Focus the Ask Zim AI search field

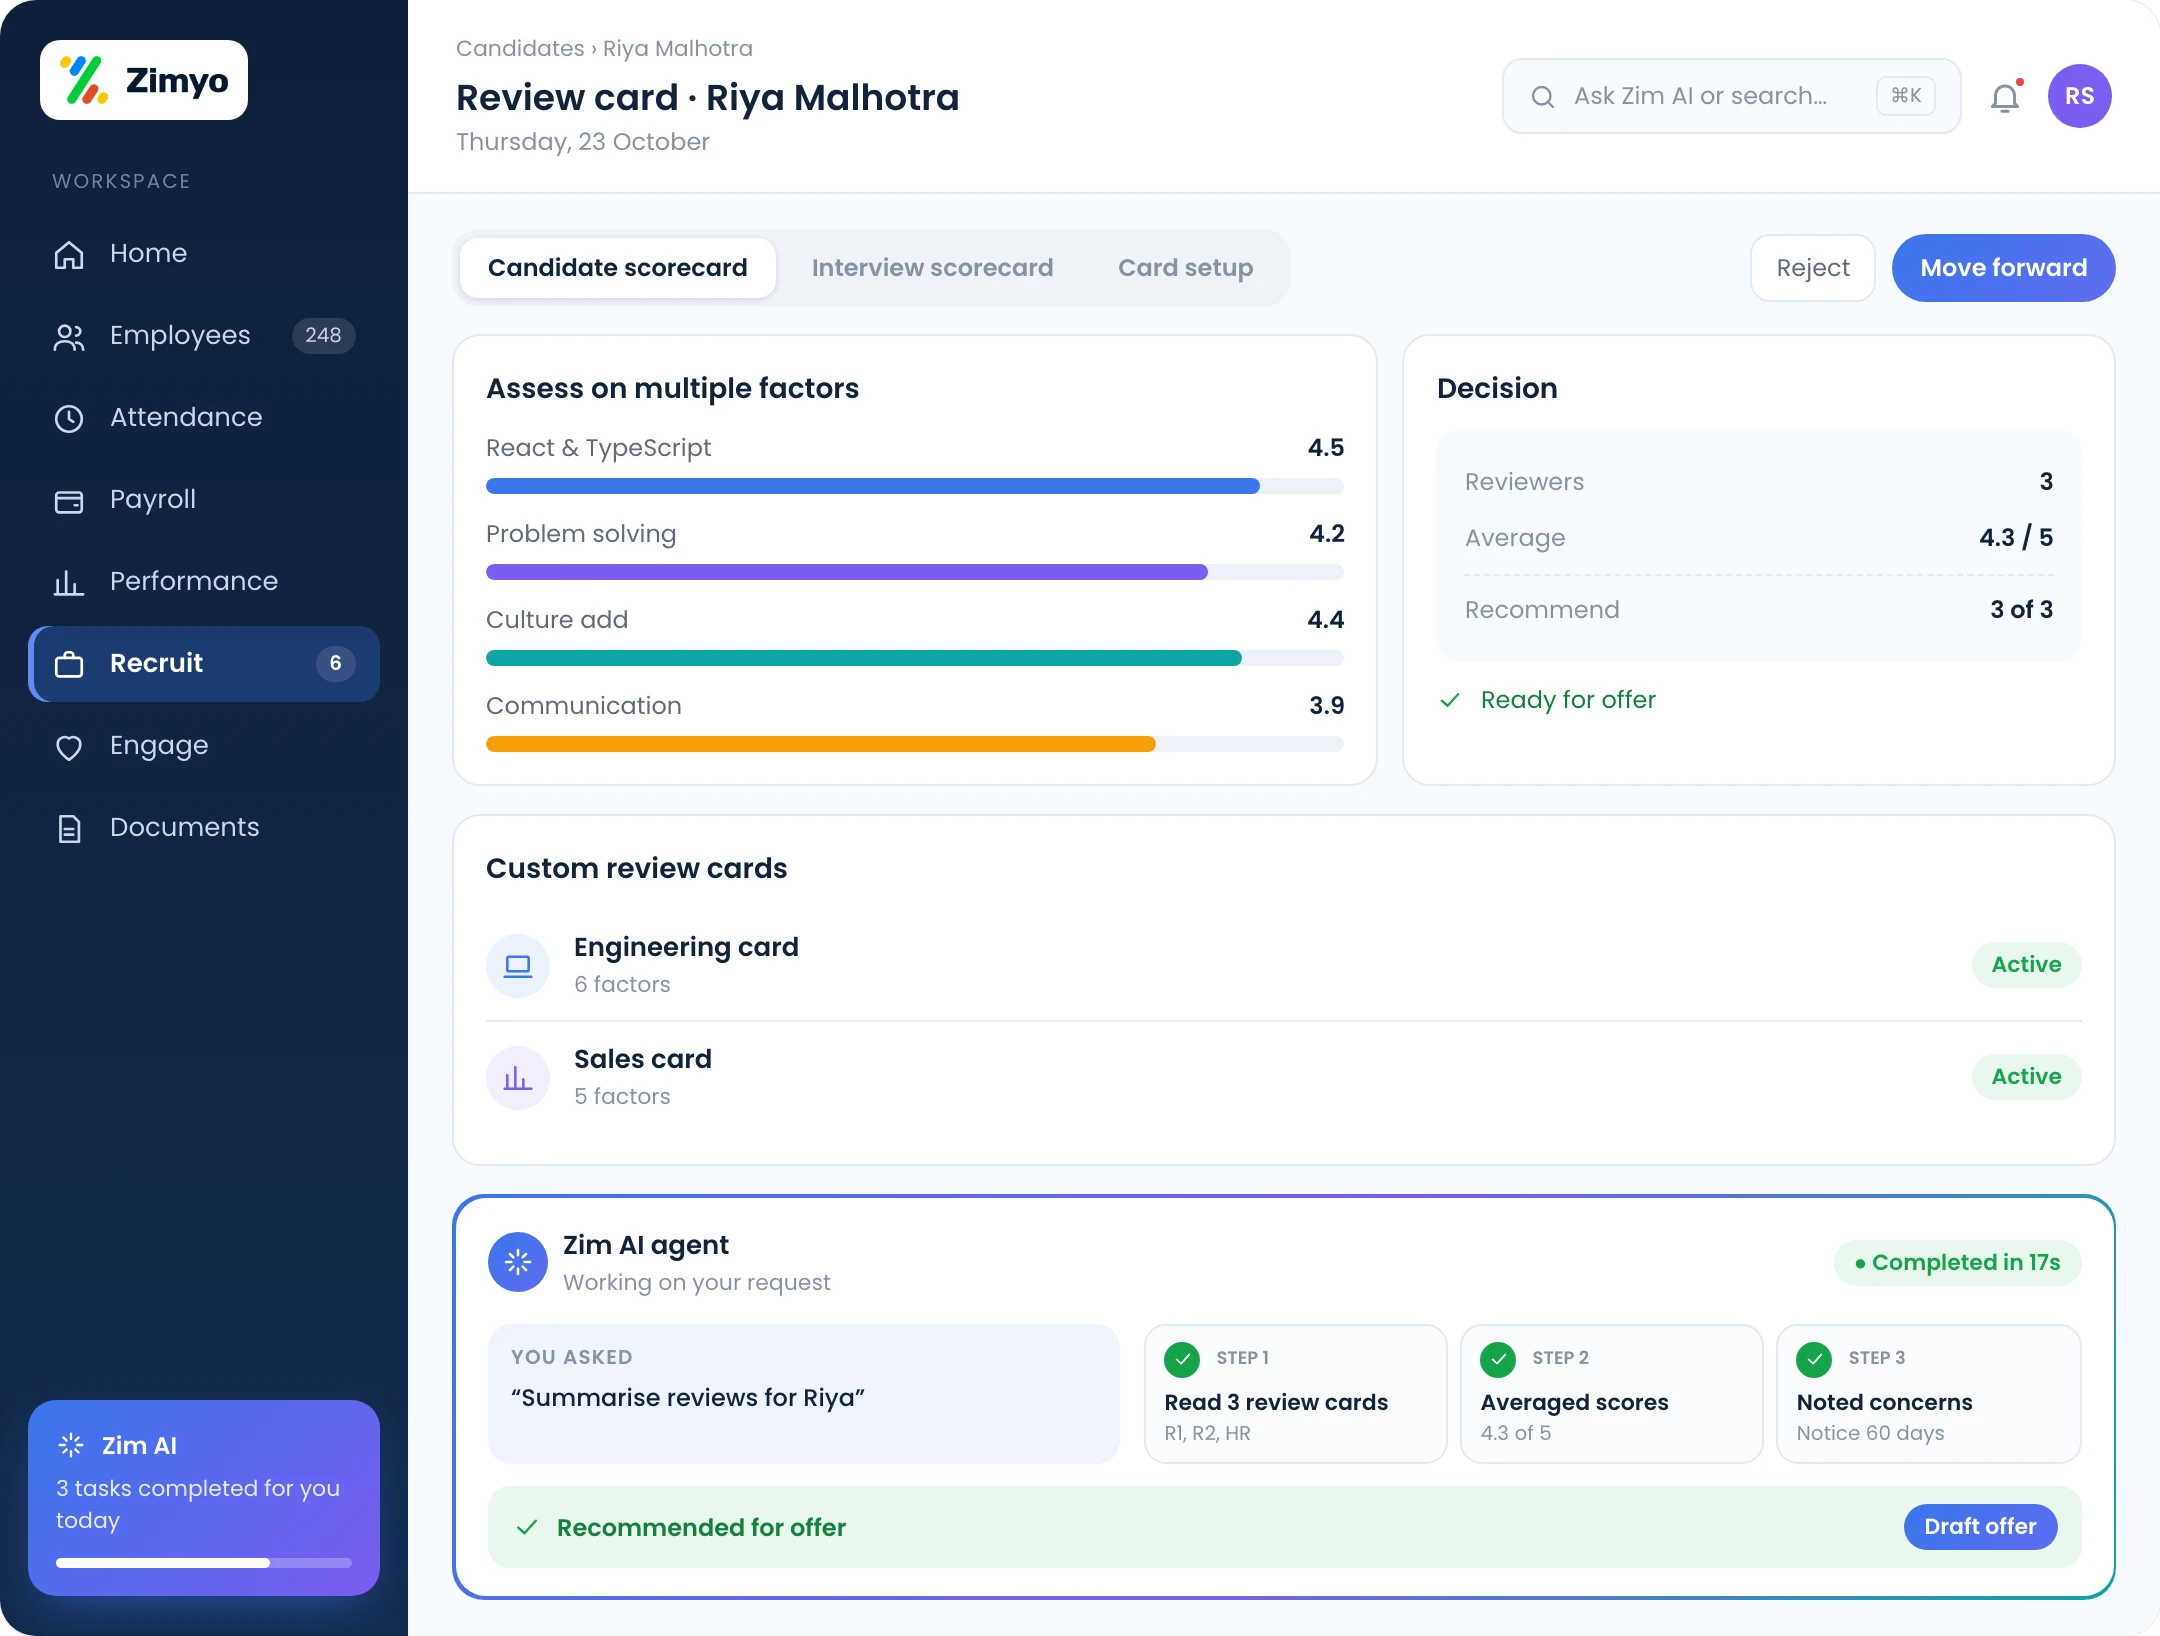pos(1731,96)
